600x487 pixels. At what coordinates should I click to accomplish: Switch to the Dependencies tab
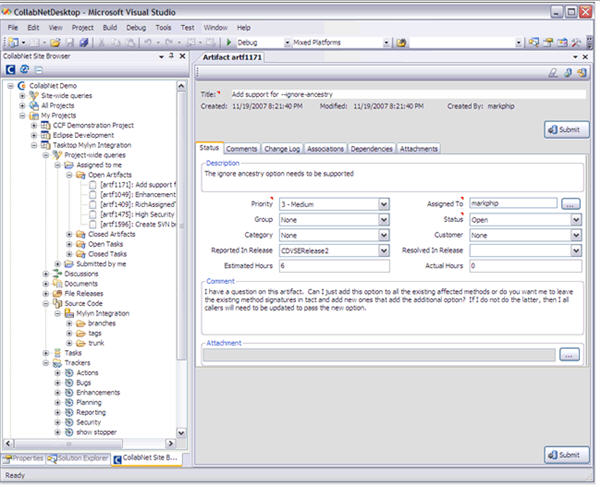372,149
